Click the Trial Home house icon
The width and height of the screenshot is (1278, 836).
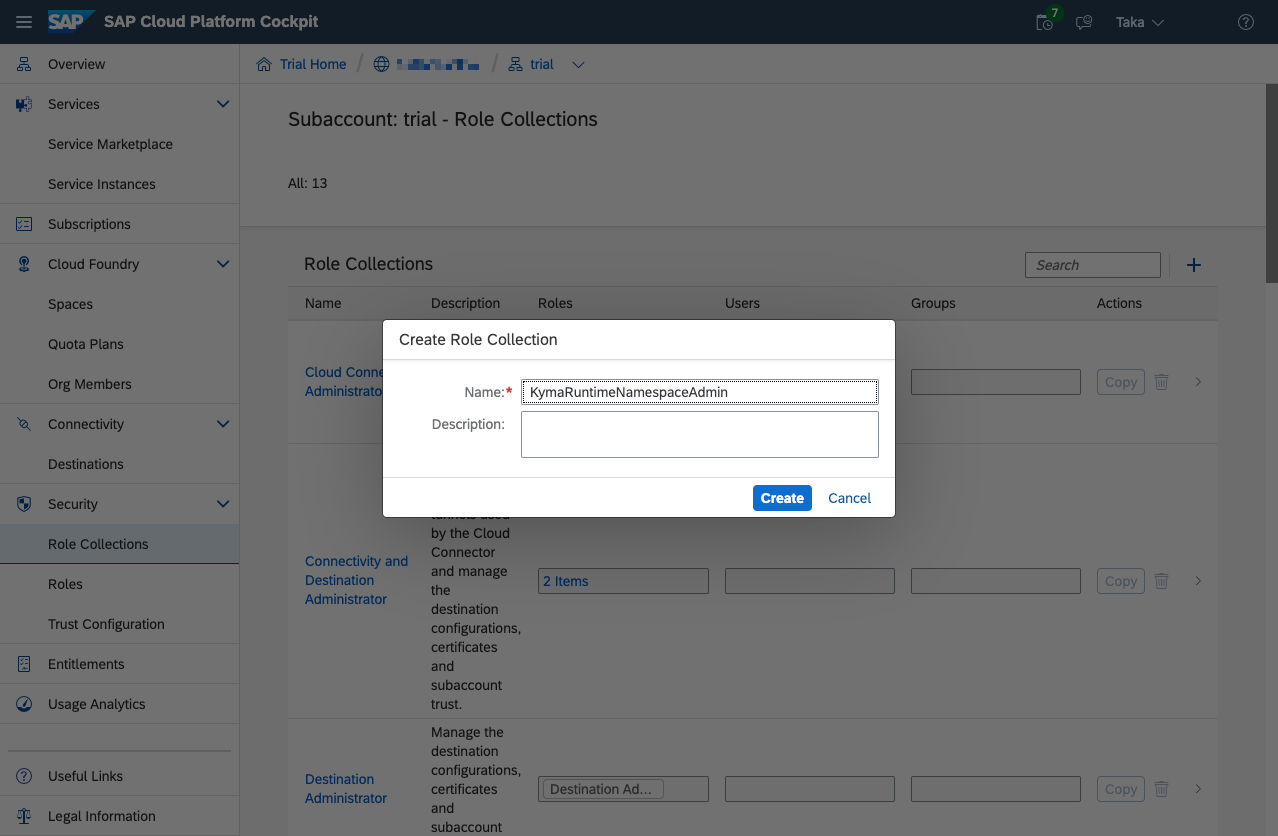tap(264, 64)
